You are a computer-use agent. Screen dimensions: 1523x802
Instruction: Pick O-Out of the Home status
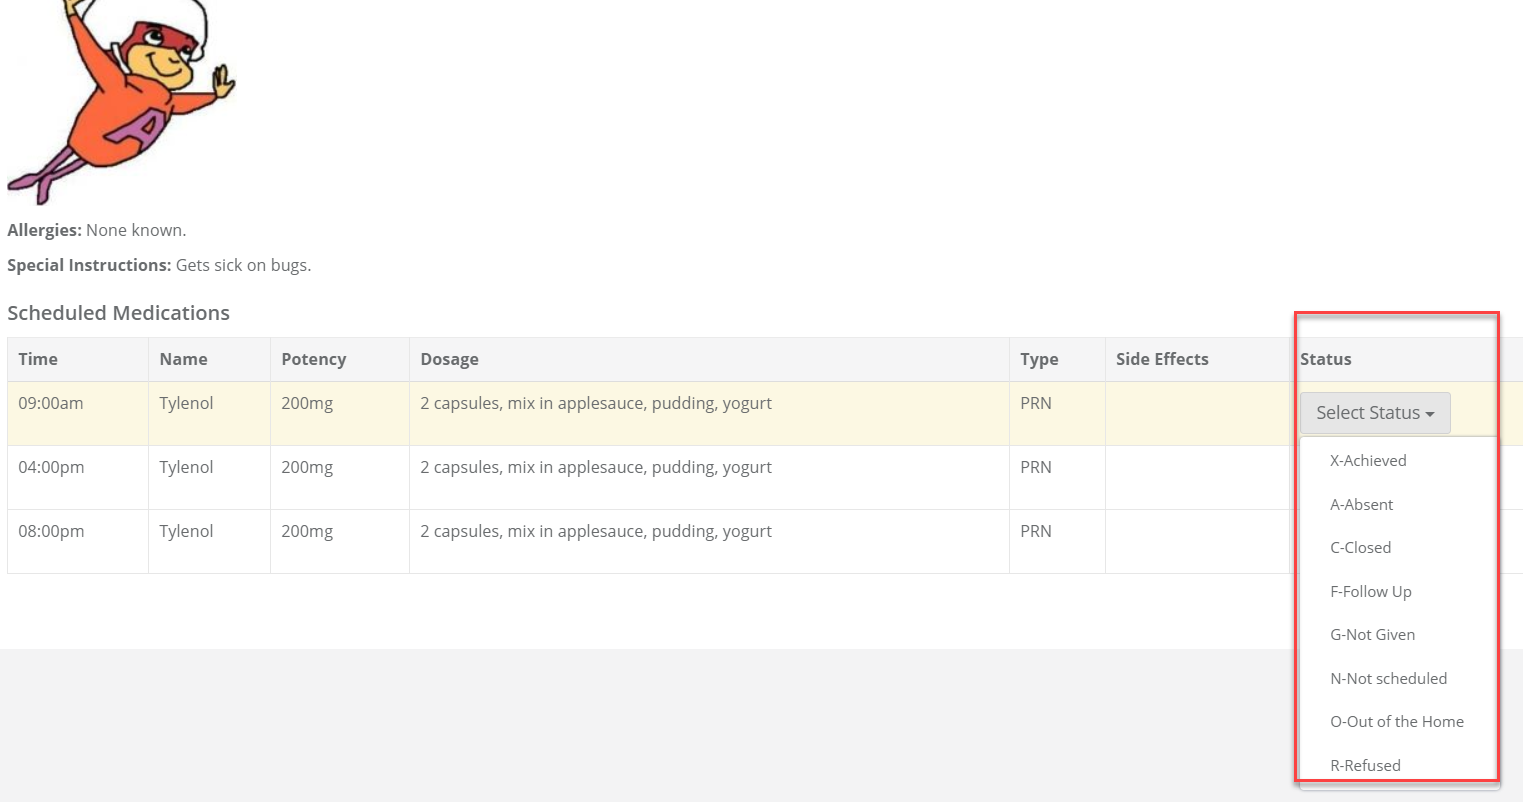coord(1396,722)
